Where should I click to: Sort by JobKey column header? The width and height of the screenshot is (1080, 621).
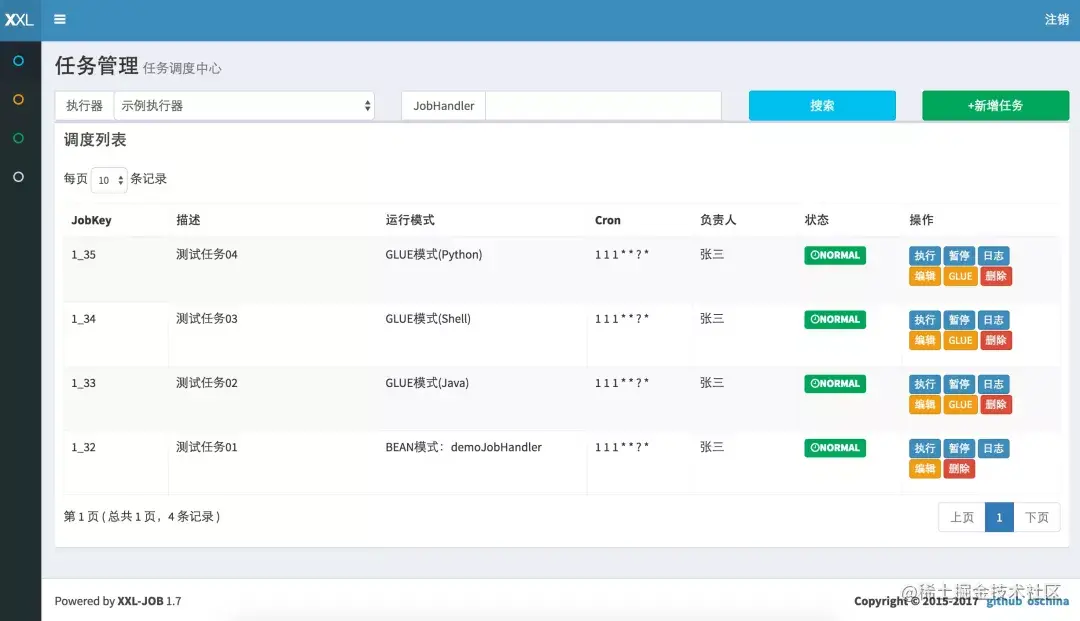[91, 220]
